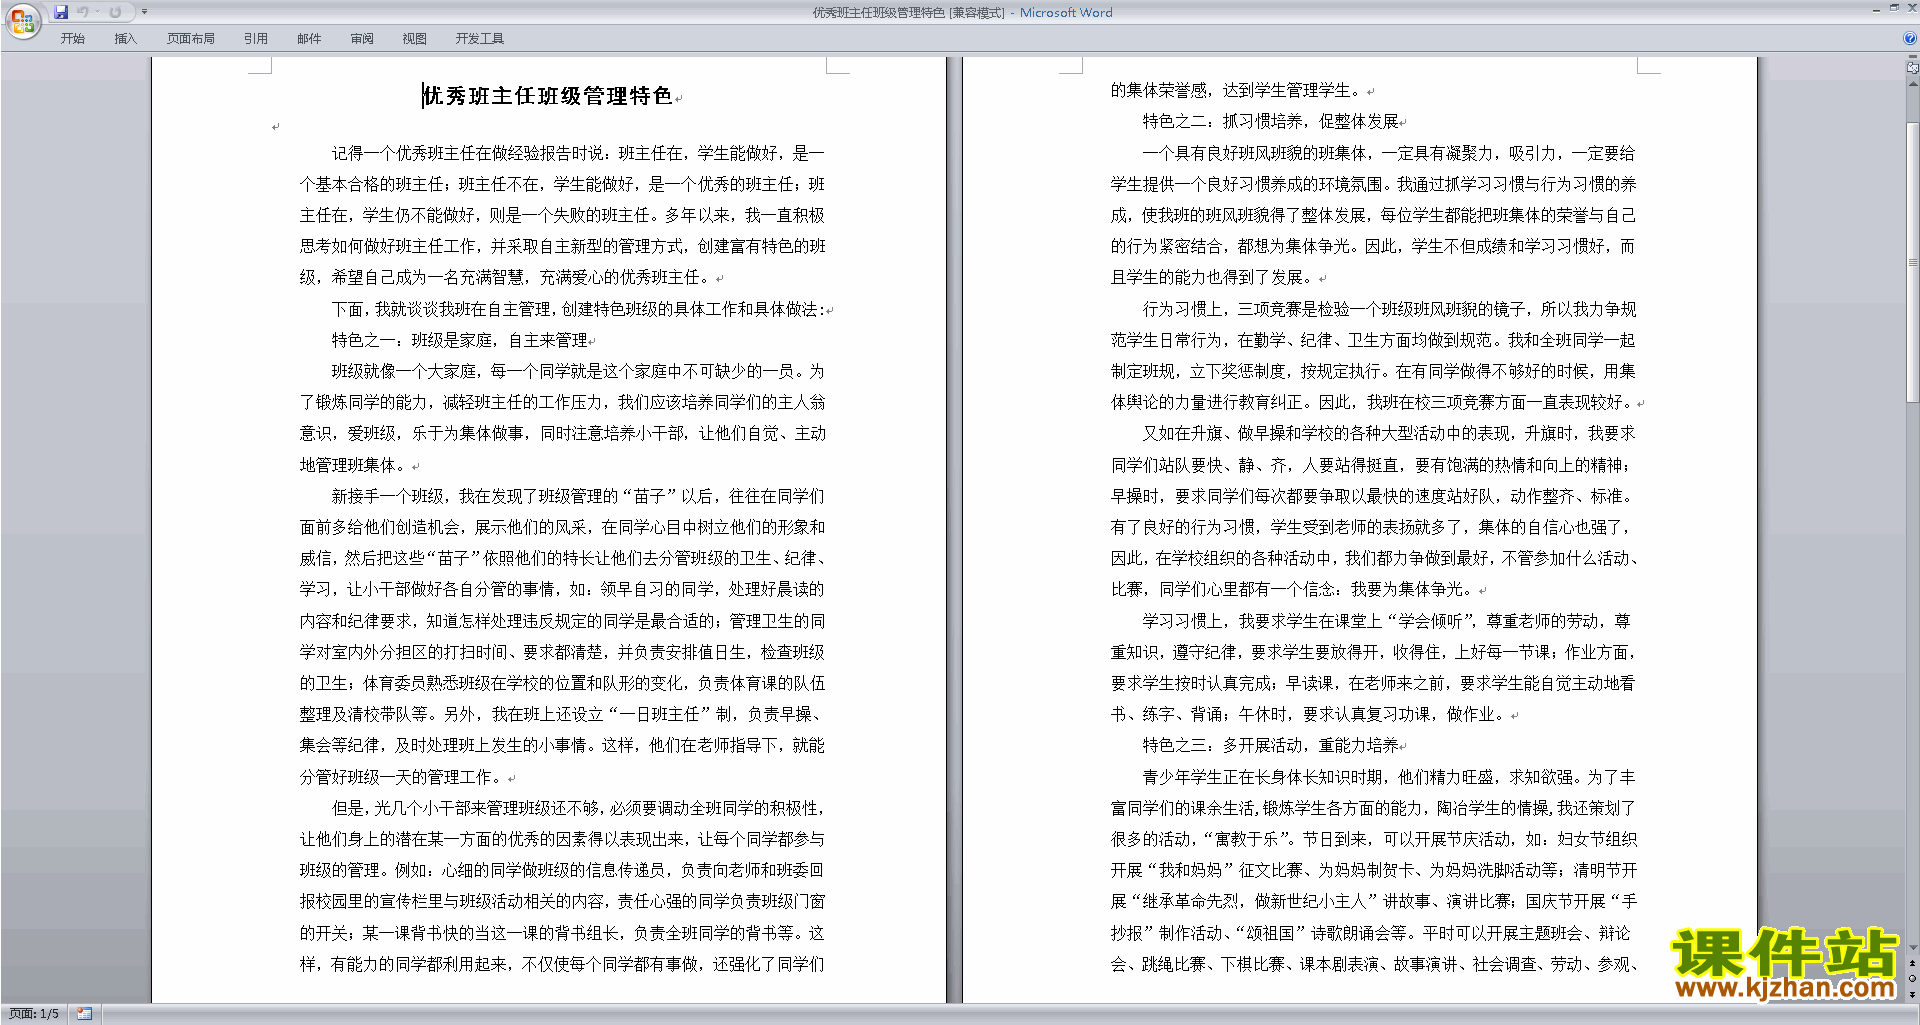Screen dimensions: 1920x1025
Task: Redo the last action
Action: point(115,12)
